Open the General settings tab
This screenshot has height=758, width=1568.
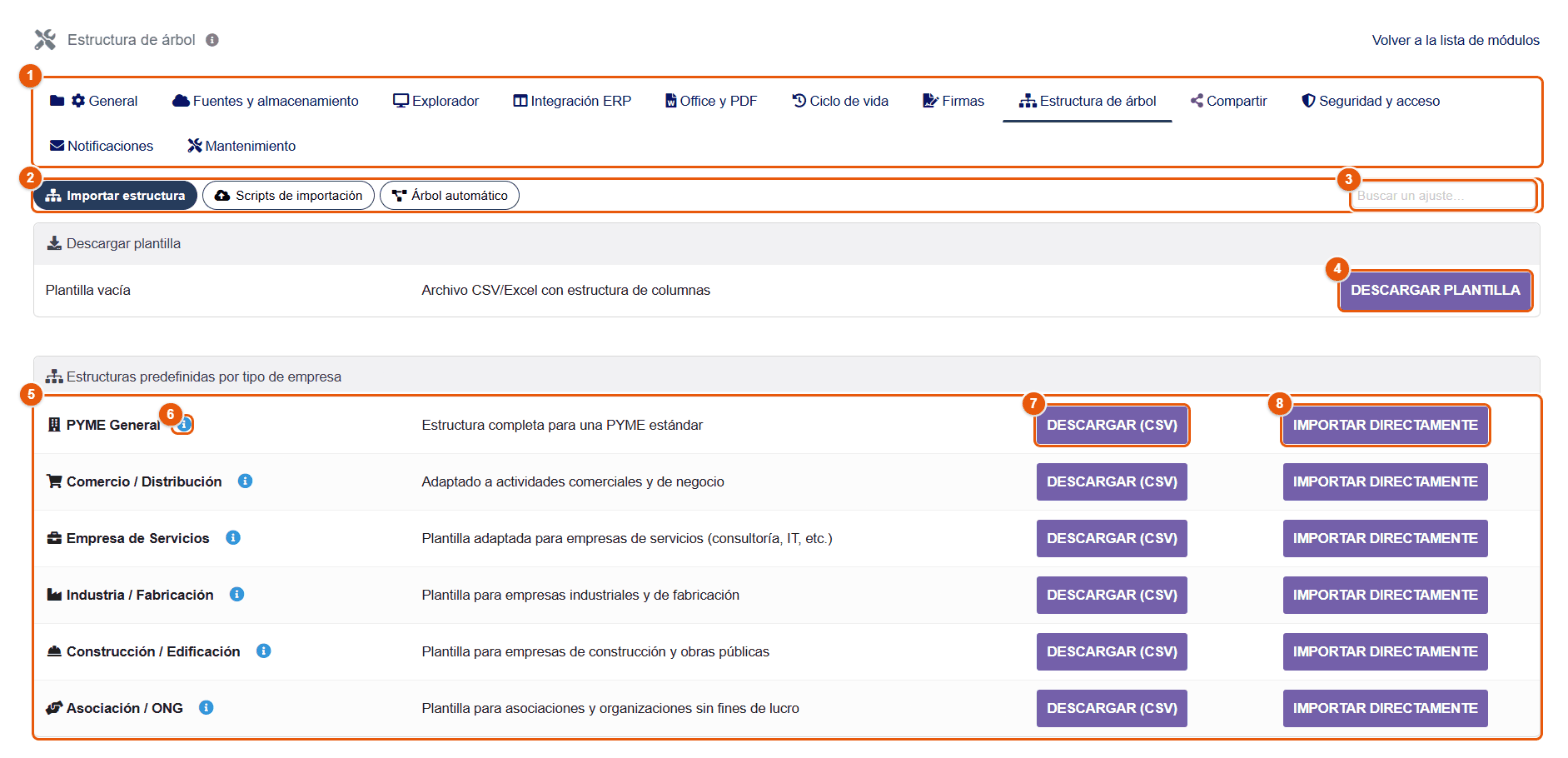[x=94, y=101]
